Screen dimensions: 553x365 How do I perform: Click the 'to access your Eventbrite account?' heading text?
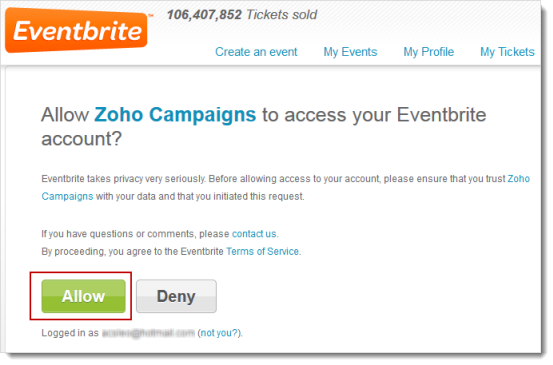264,127
